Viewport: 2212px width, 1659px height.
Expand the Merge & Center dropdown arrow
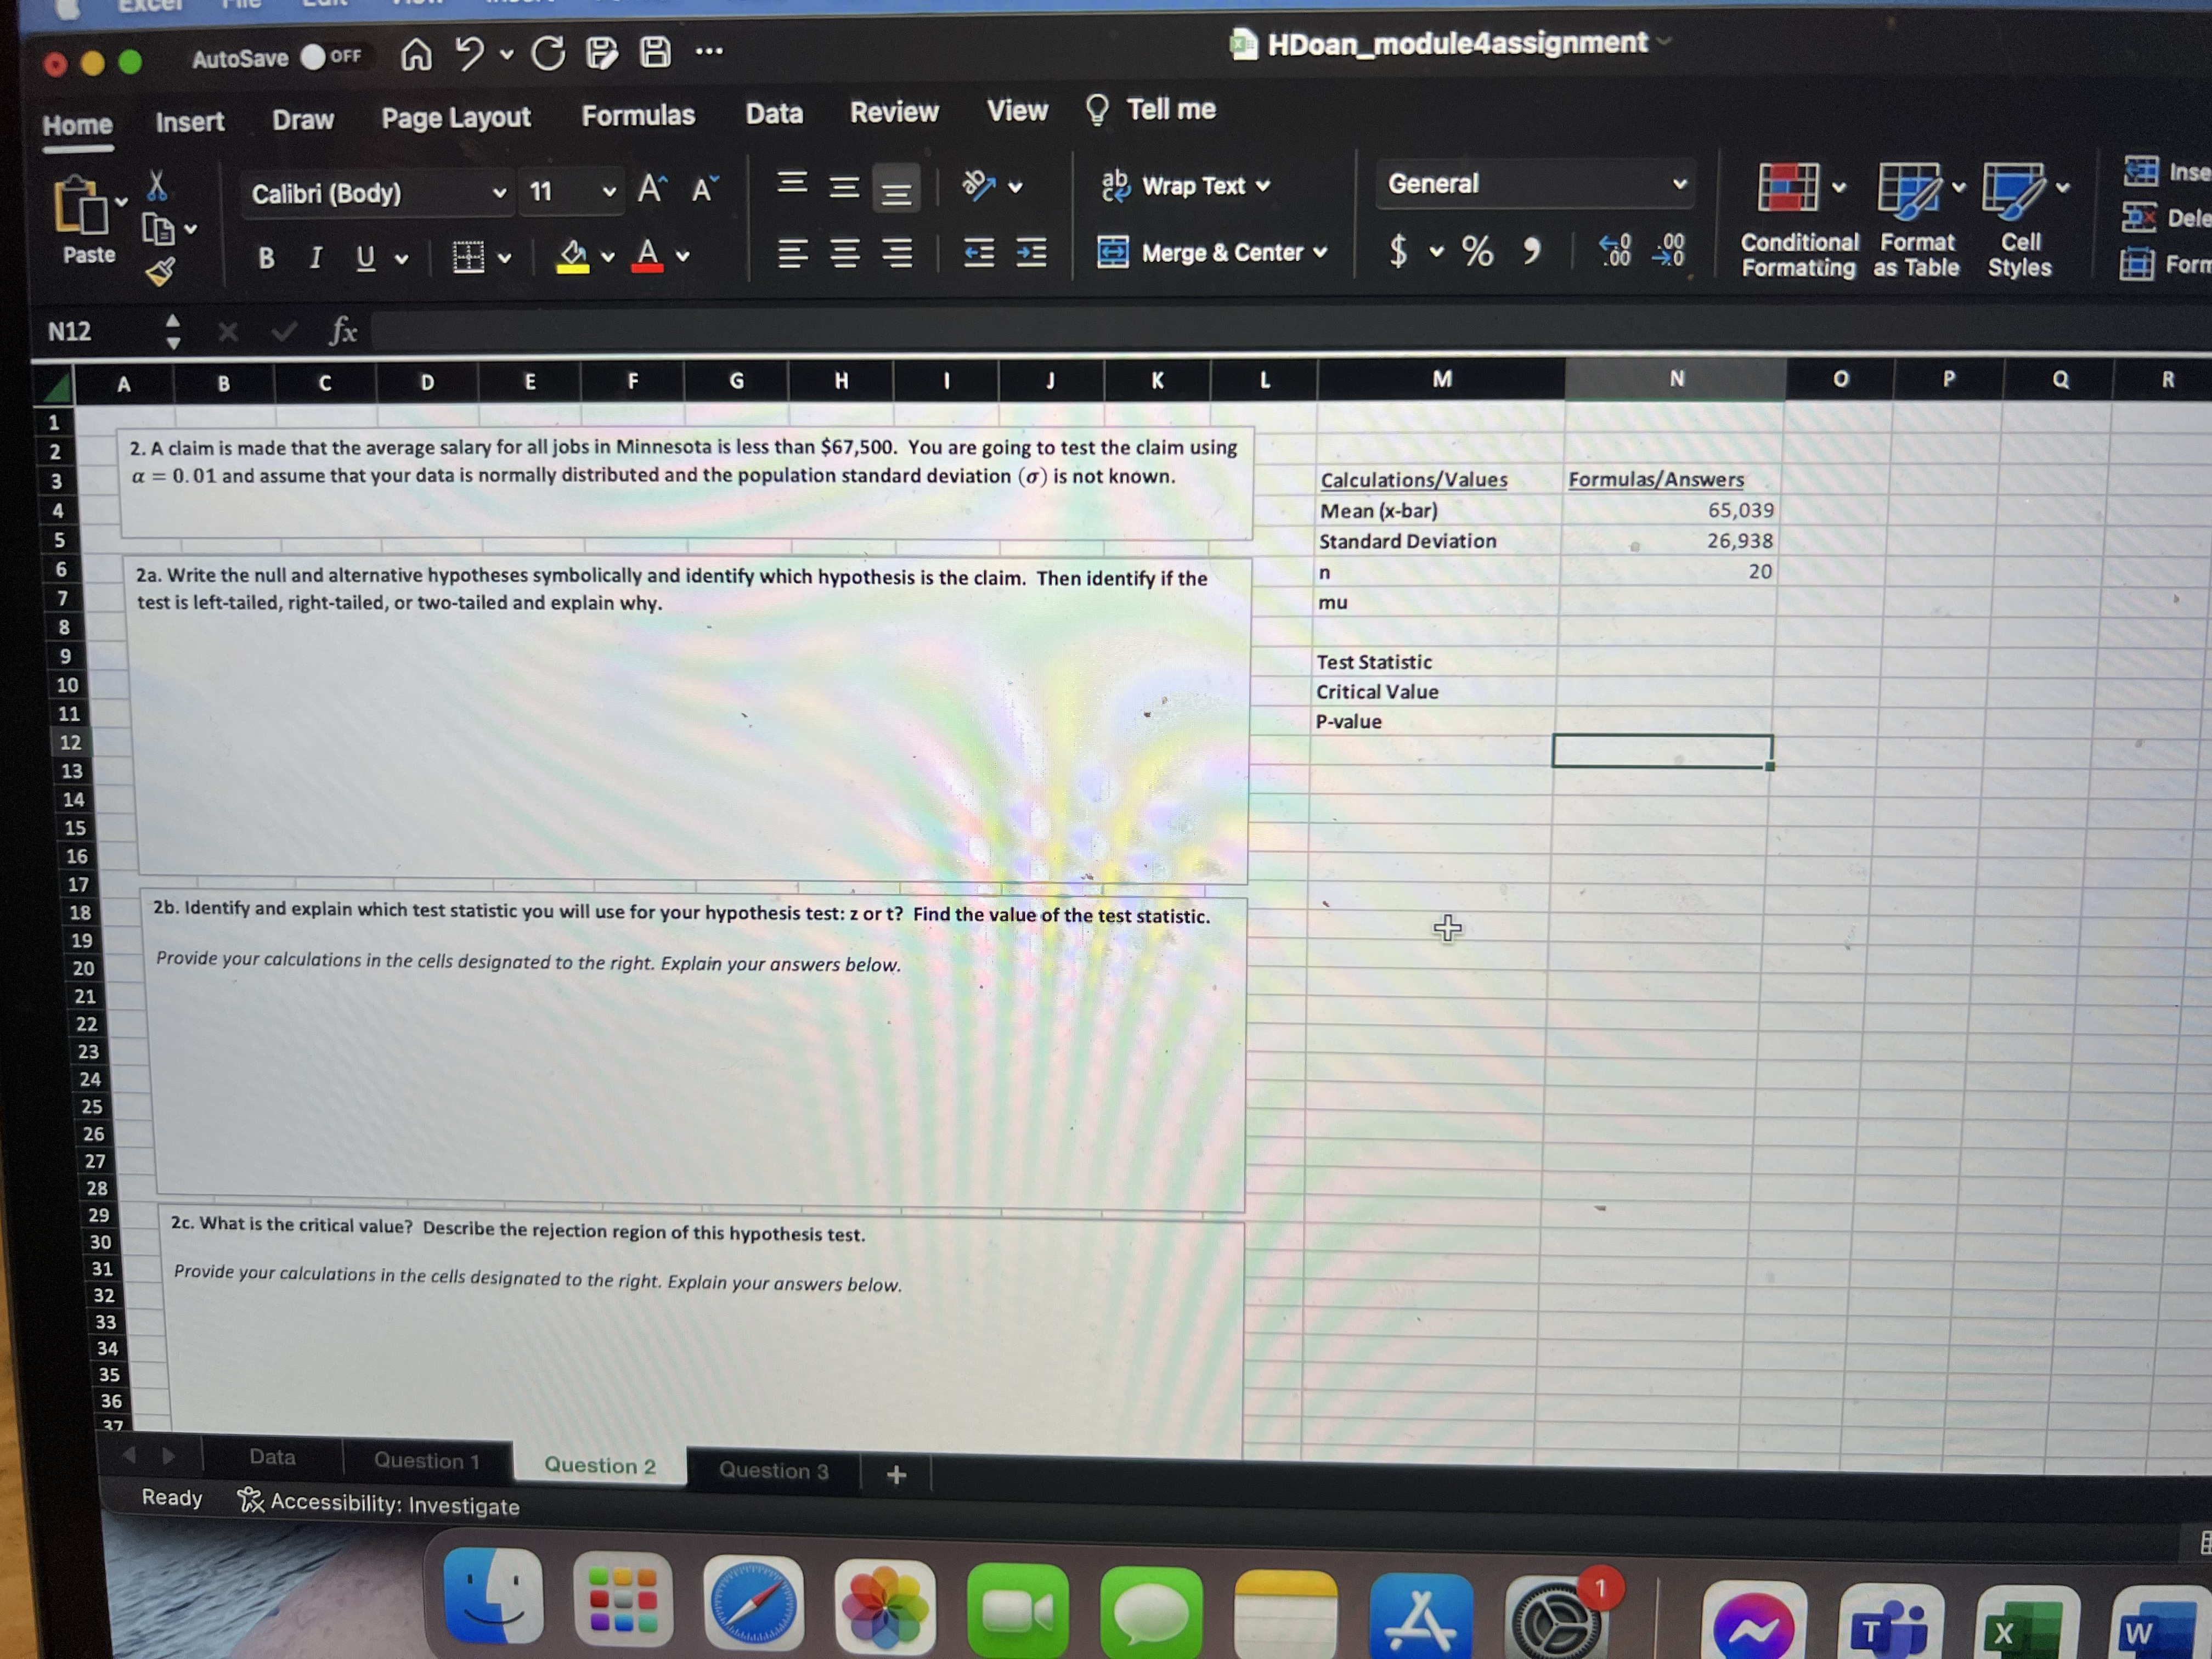coord(1320,252)
